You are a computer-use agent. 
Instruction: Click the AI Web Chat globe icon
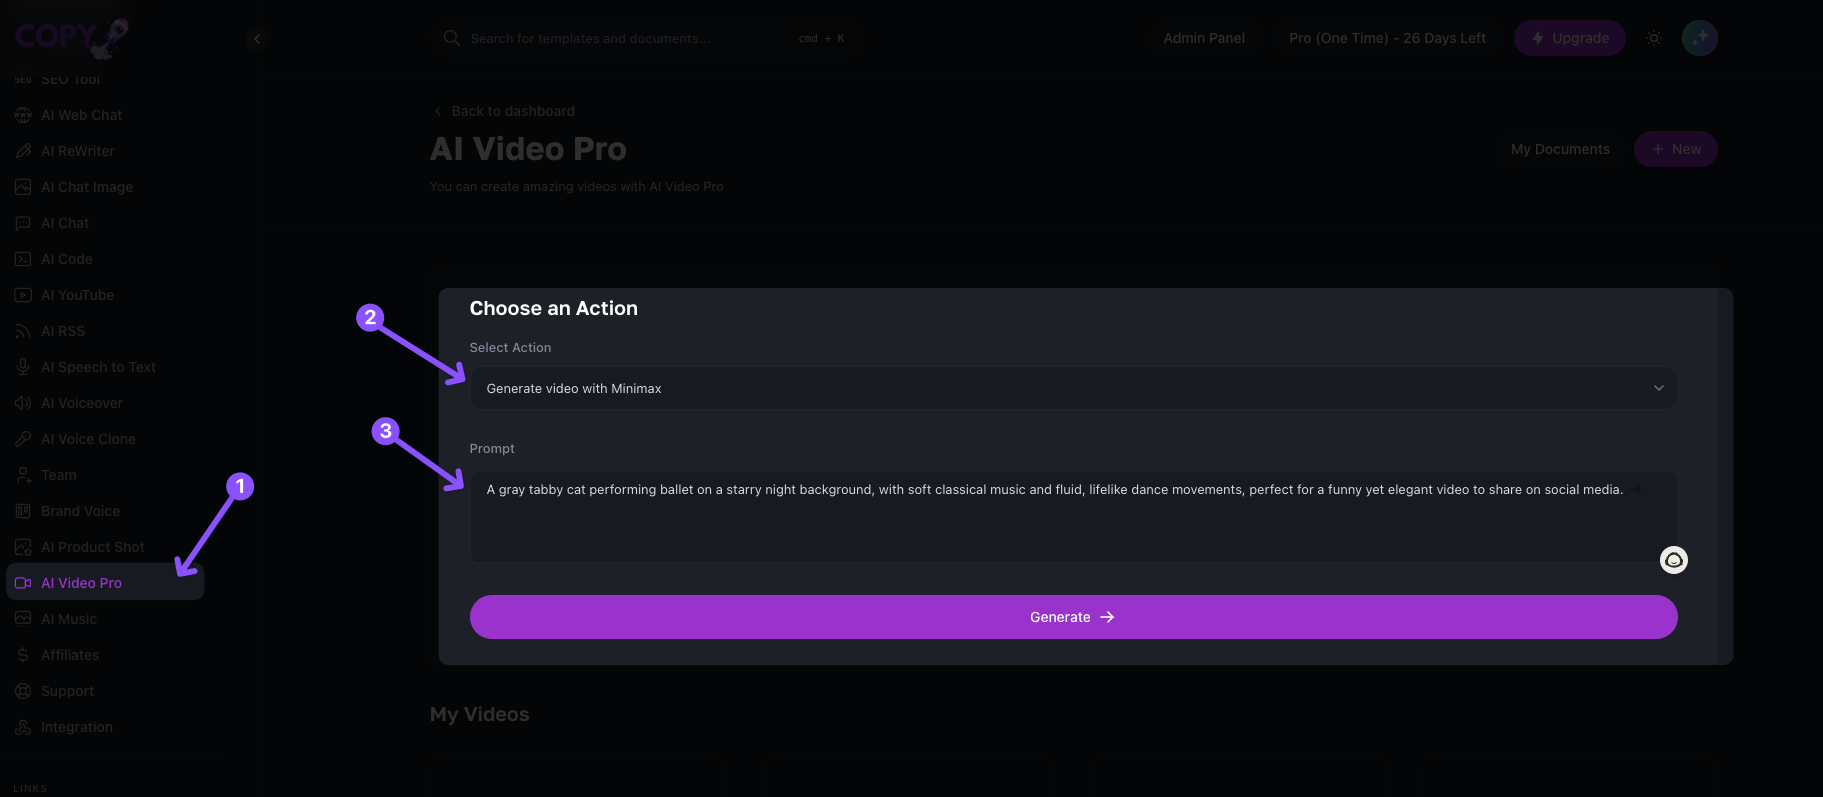click(23, 115)
